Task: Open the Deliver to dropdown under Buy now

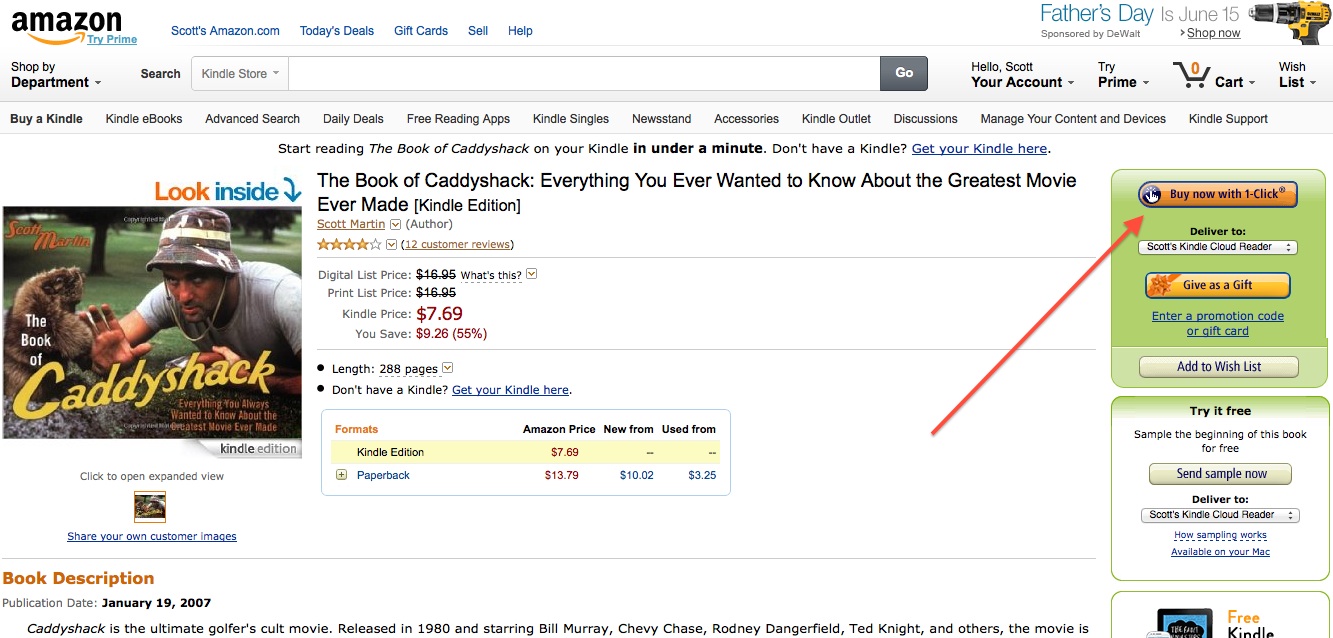Action: pos(1217,247)
